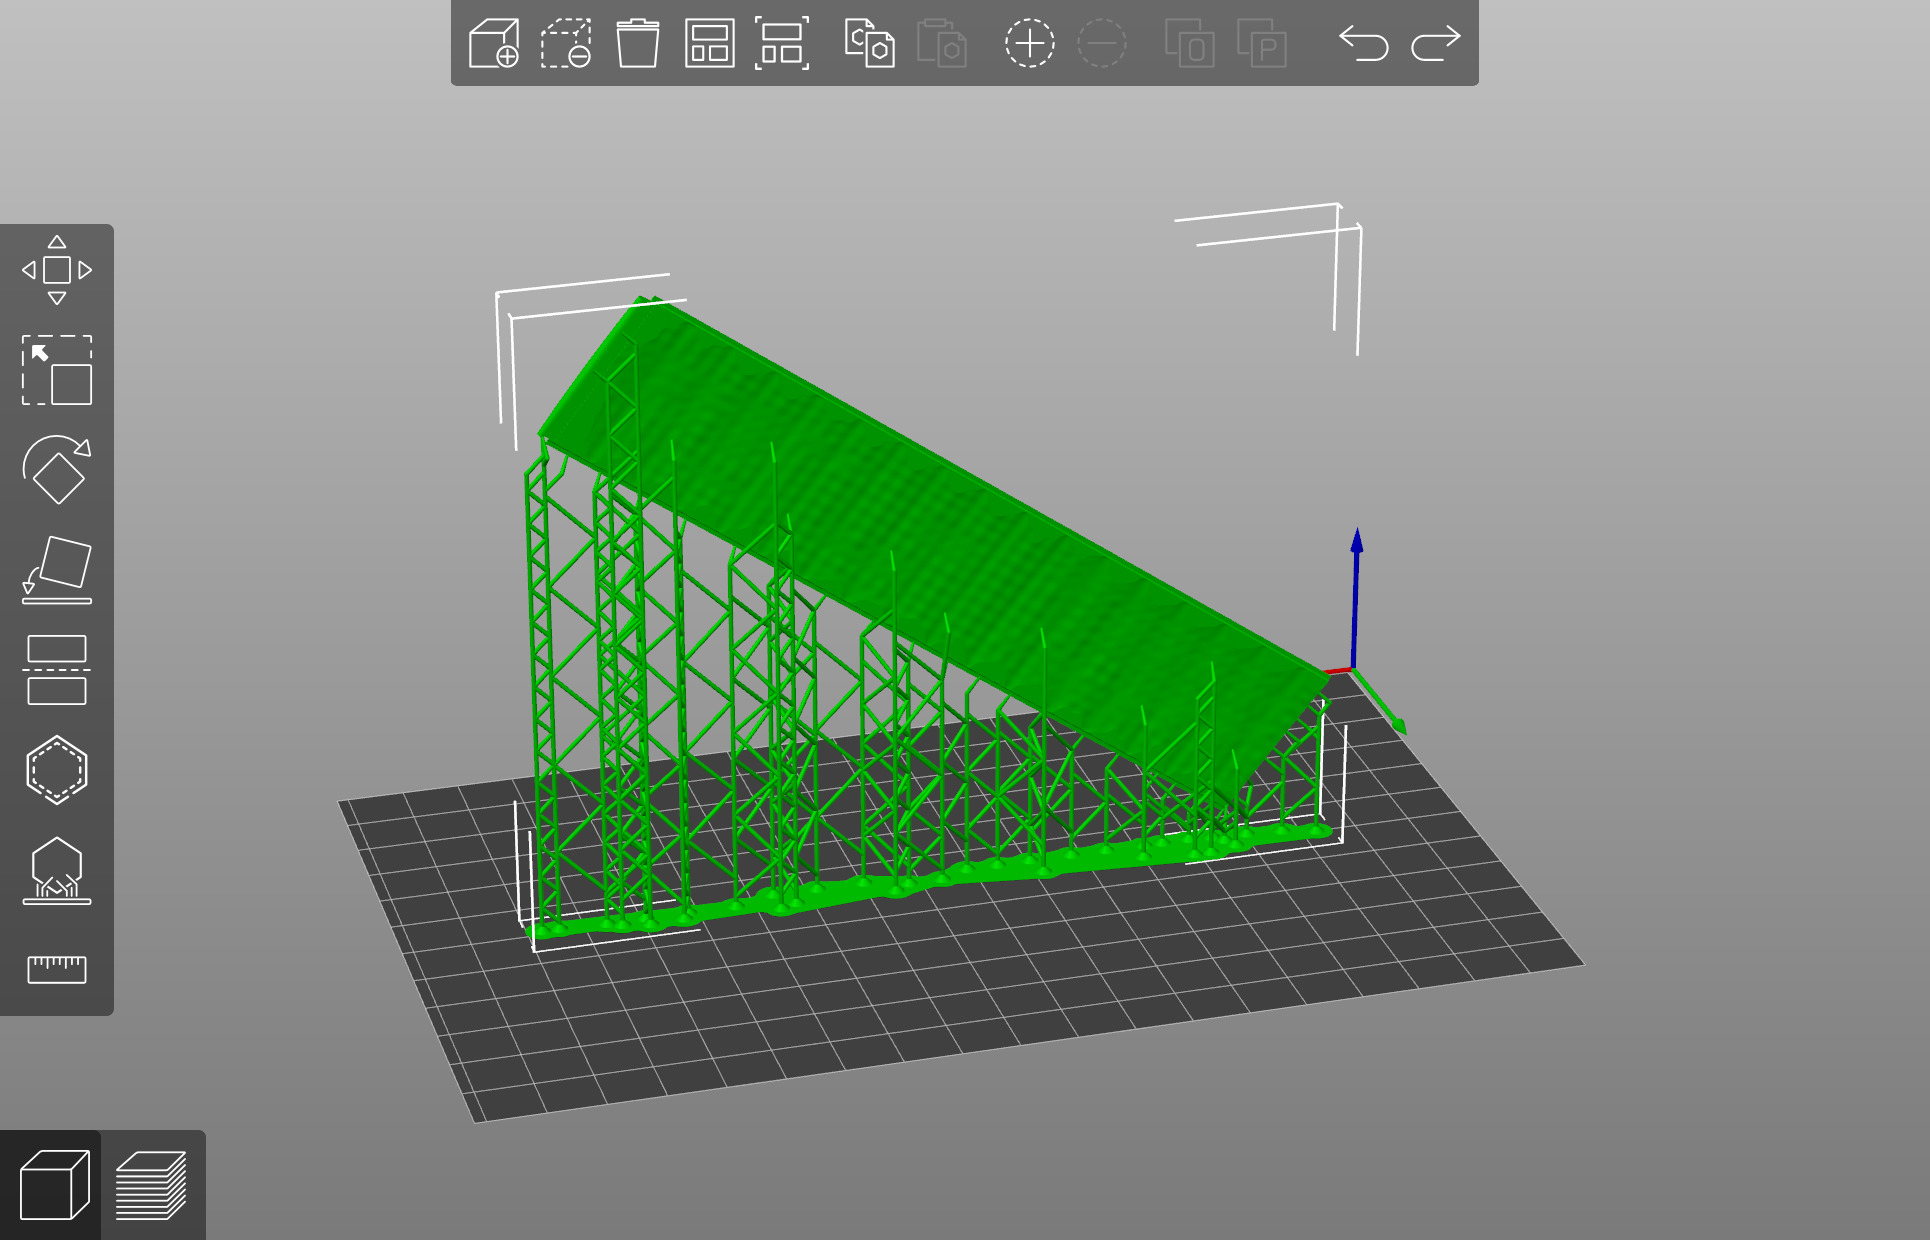The image size is (1930, 1240).
Task: Click the Copy icon in top toolbar
Action: [868, 44]
